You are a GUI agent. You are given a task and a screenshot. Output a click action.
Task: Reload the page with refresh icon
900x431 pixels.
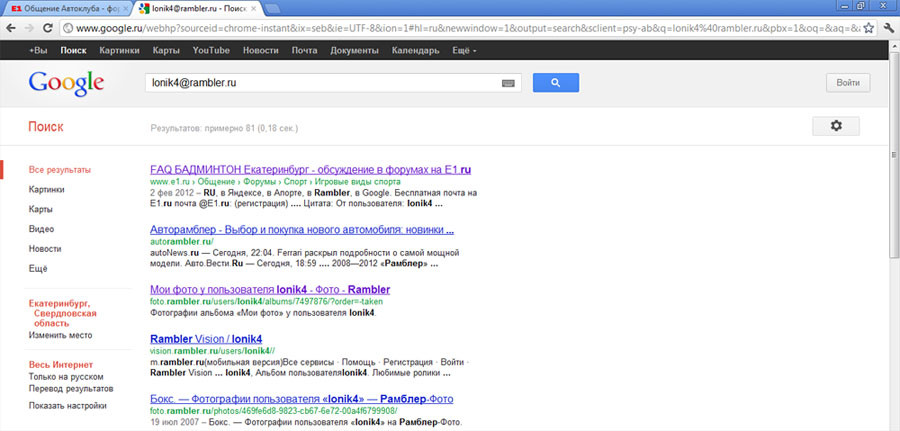point(48,28)
